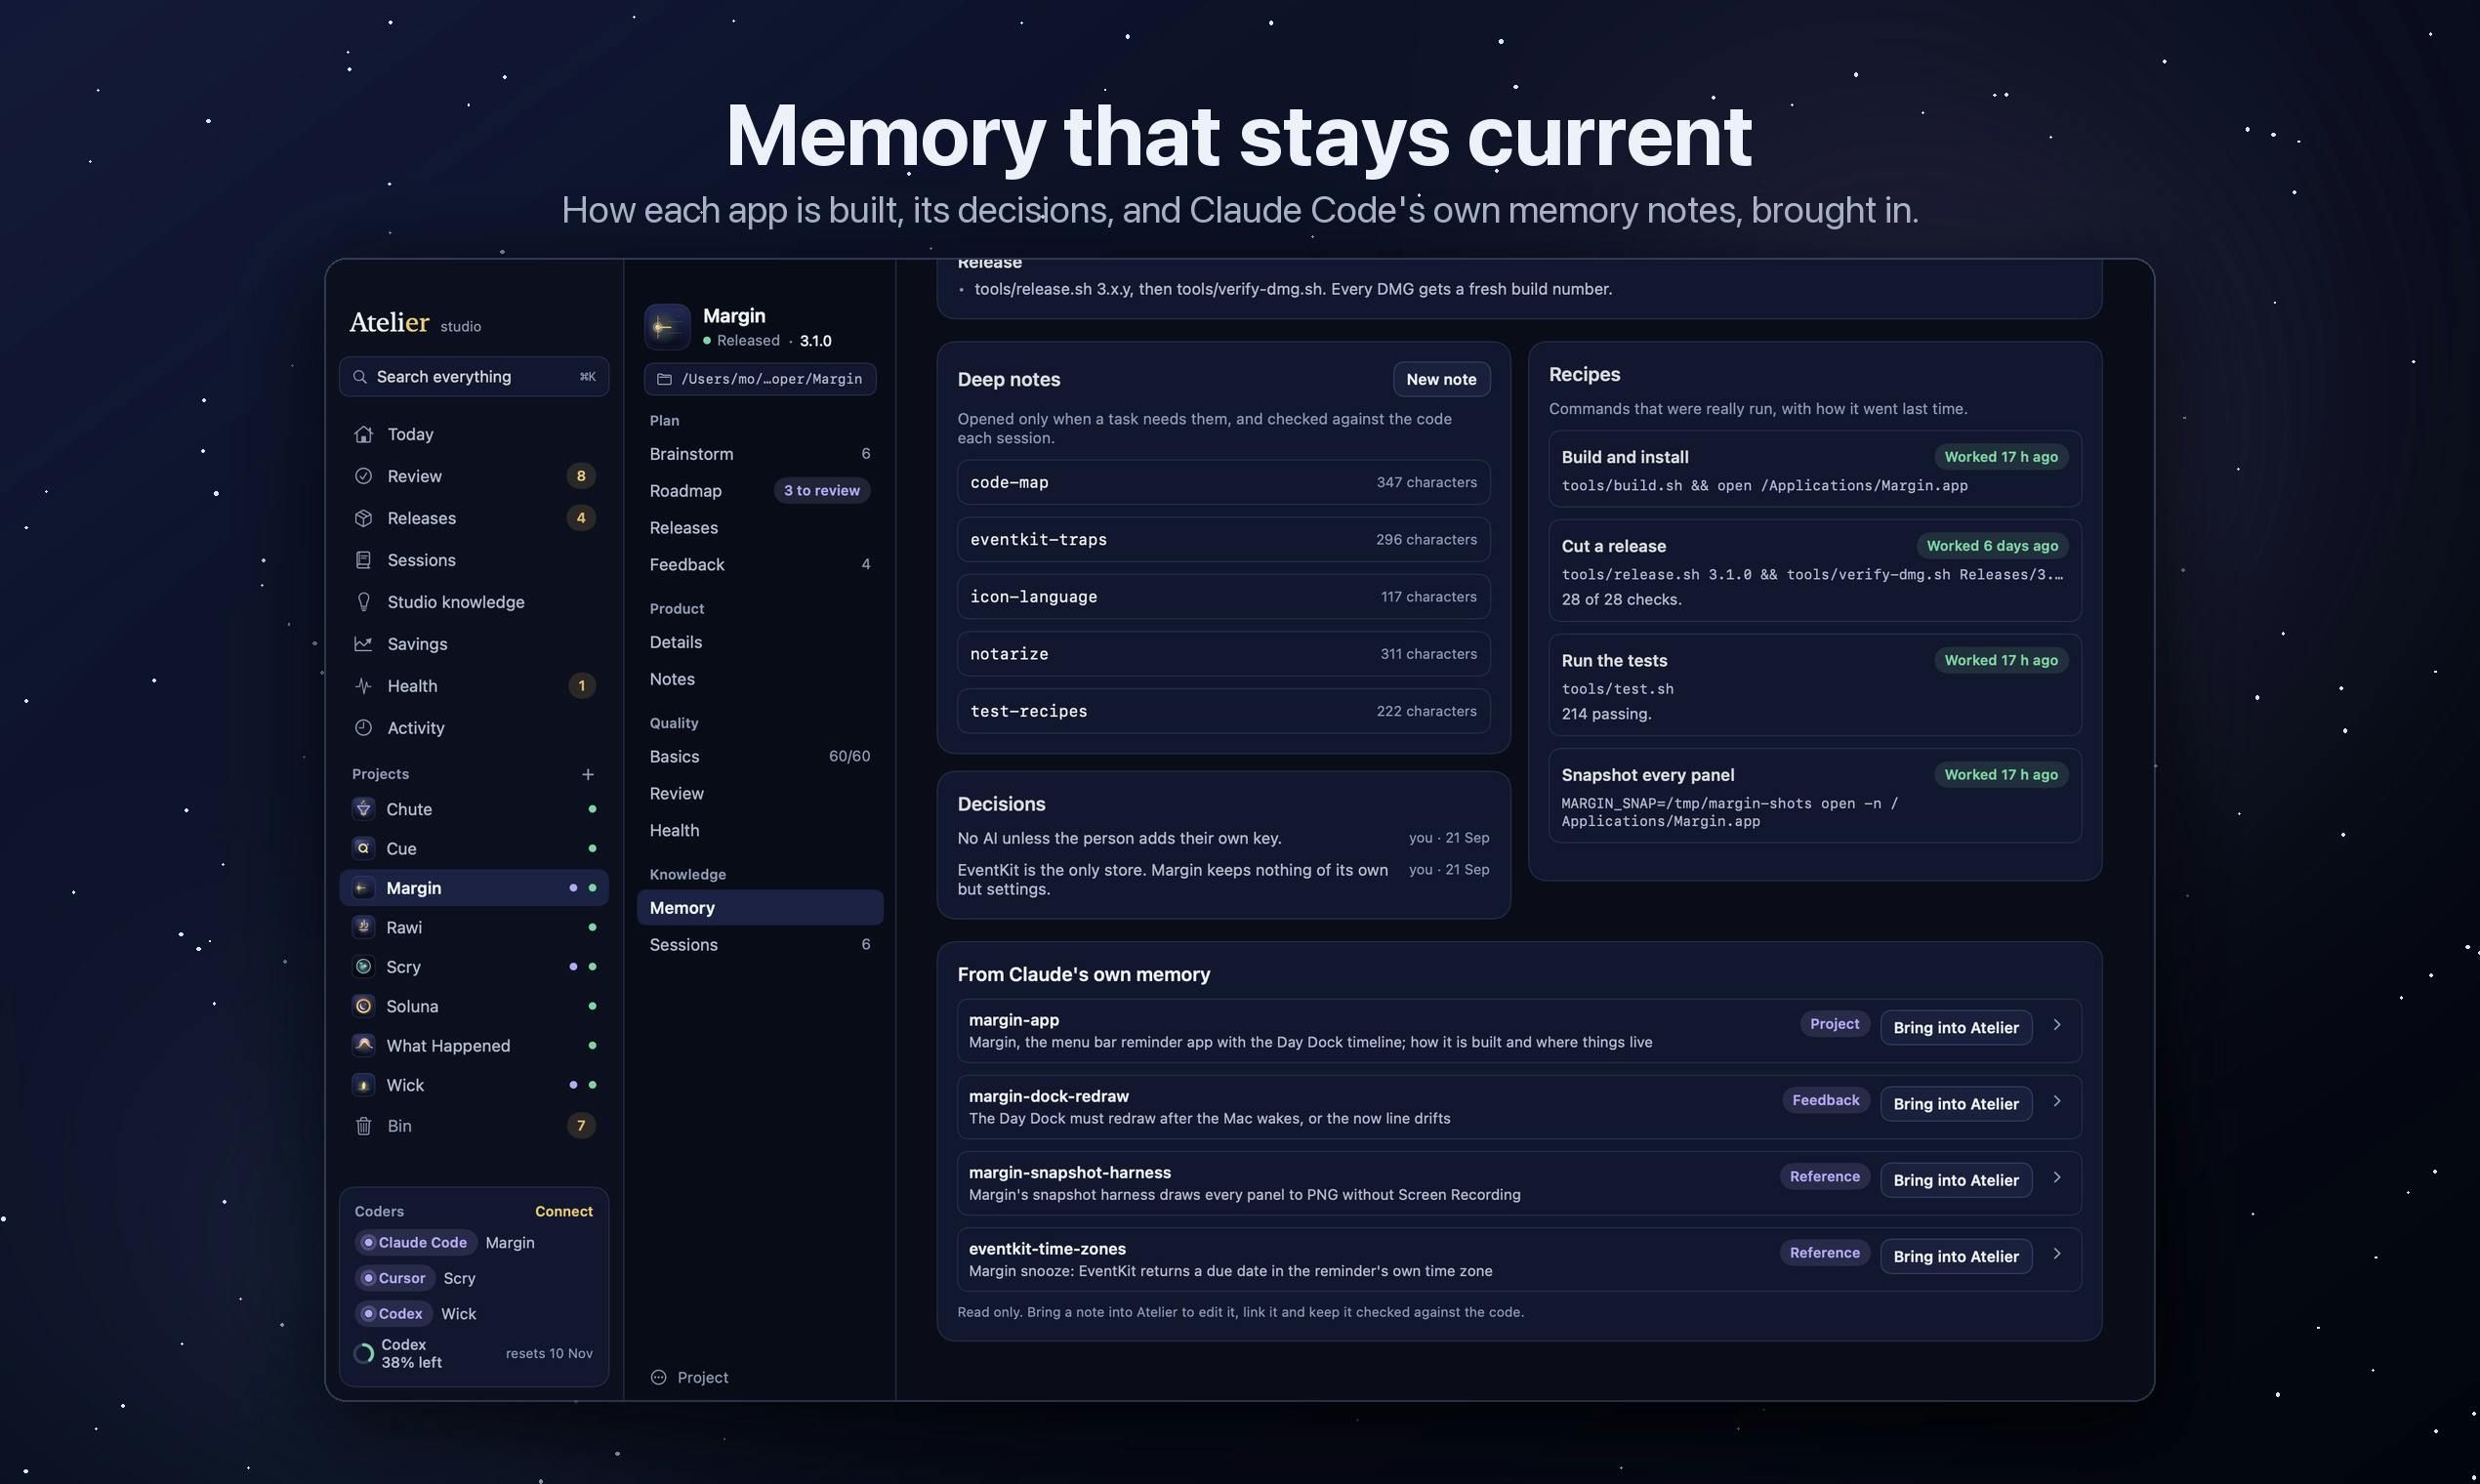Click the Connect link in Coders
Screen dimensions: 2480x1484
pyautogui.click(x=564, y=1211)
